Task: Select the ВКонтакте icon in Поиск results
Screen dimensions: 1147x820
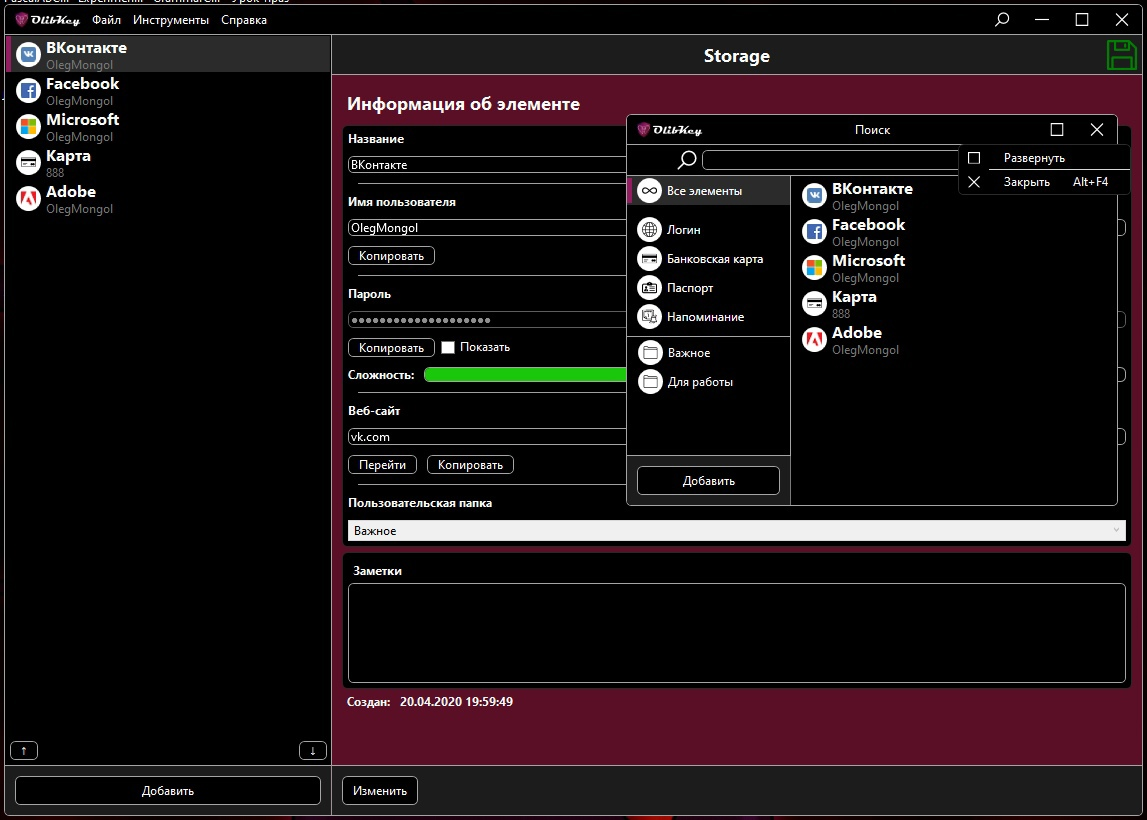Action: tap(814, 196)
